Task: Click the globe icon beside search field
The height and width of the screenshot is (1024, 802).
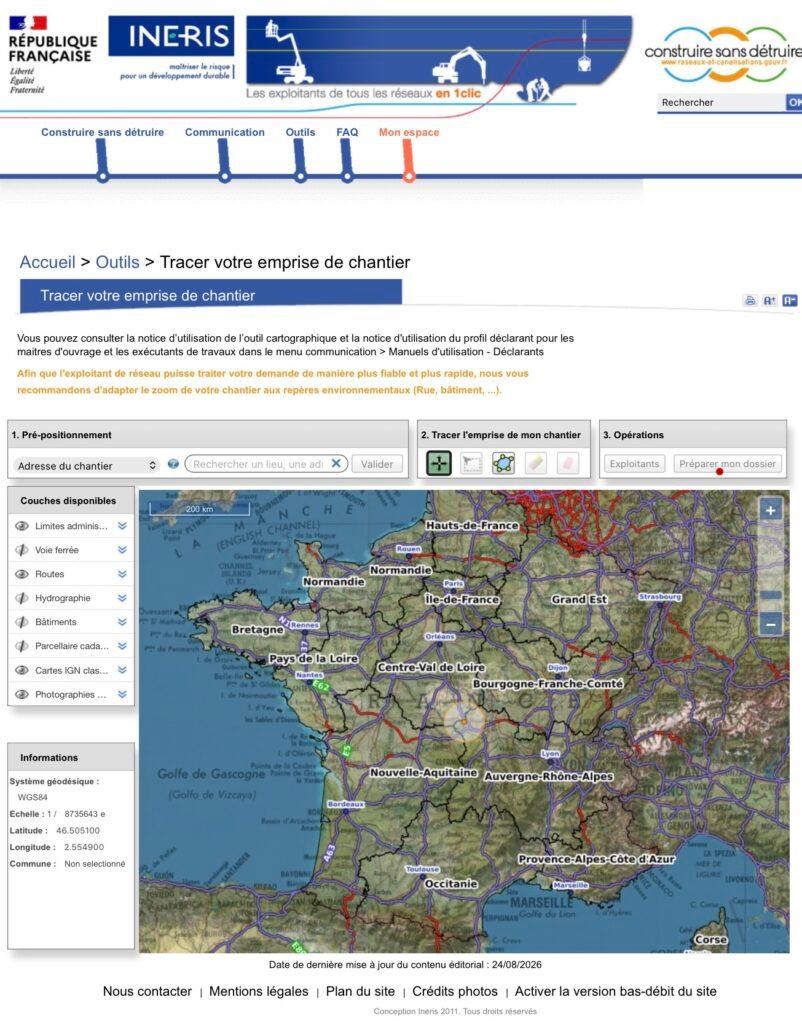Action: pos(173,464)
